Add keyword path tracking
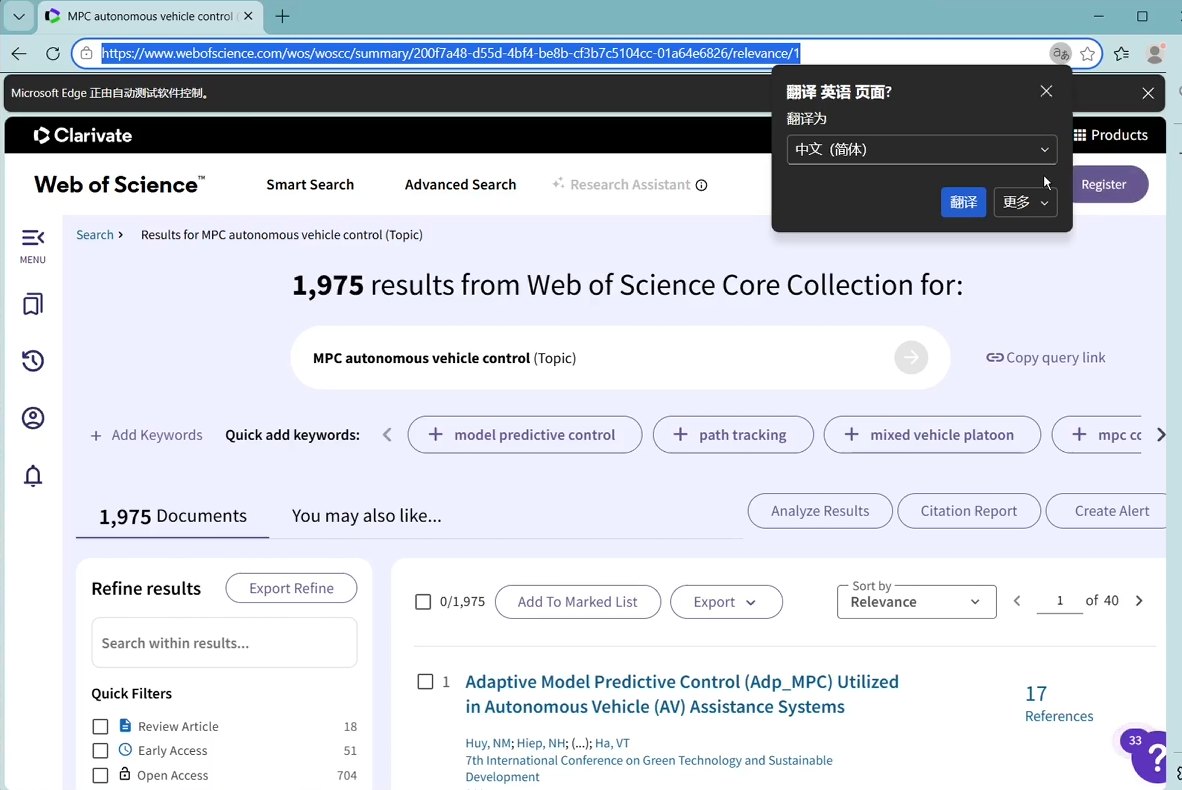Image resolution: width=1182 pixels, height=790 pixels. point(733,435)
